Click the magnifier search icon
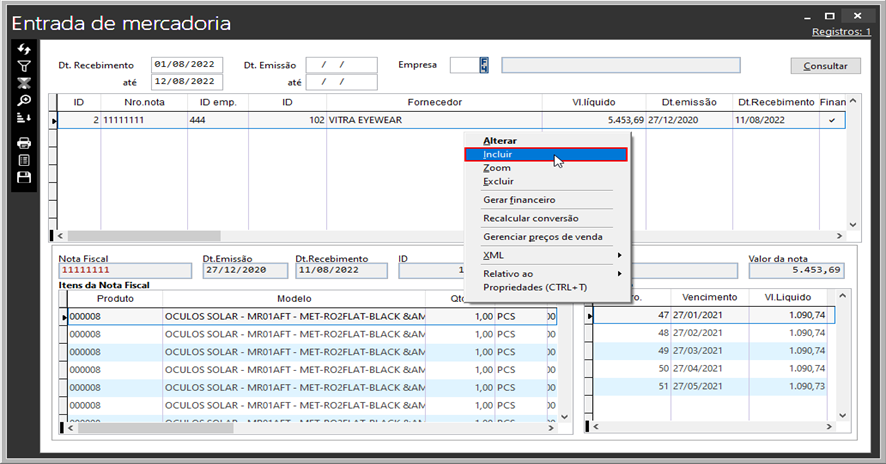Screen dimensions: 886x464 point(24,100)
